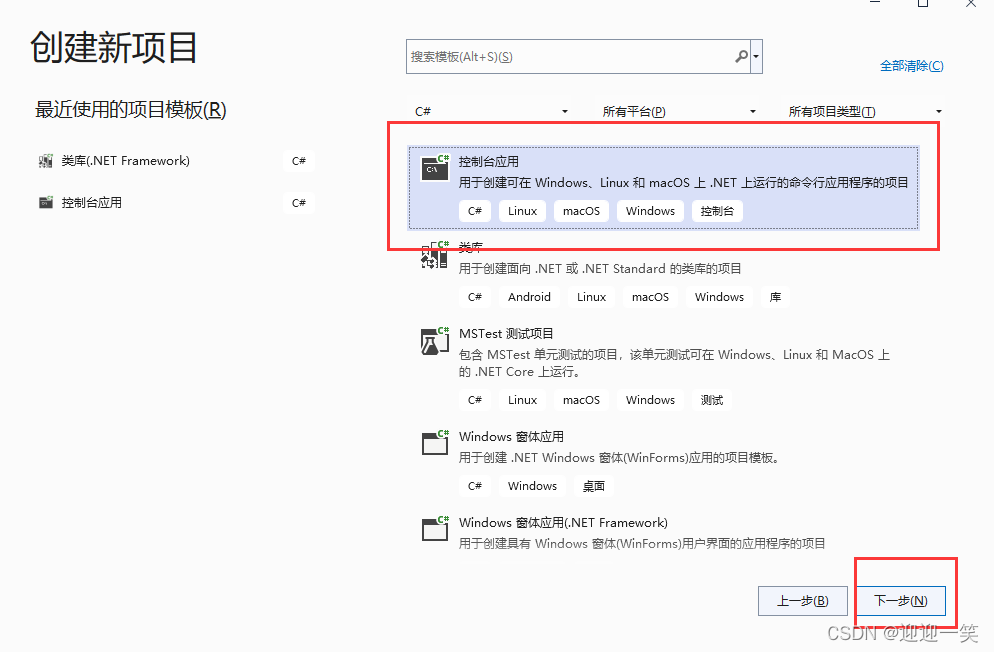Click Android tag under 类库 template
994x652 pixels.
tap(529, 297)
